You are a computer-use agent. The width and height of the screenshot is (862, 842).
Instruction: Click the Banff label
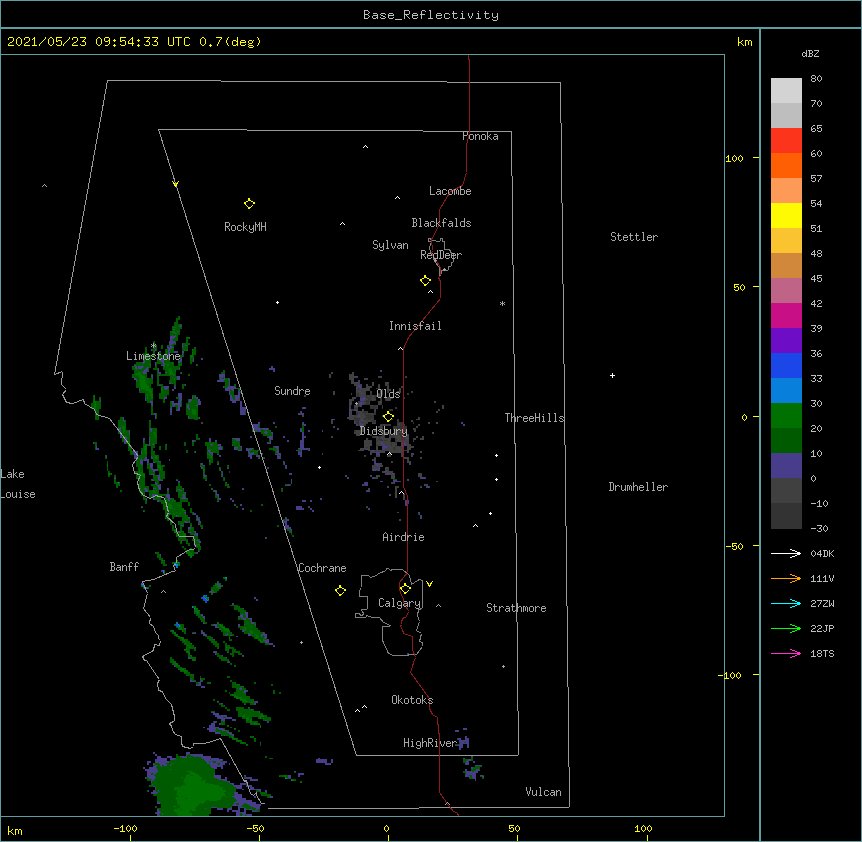pyautogui.click(x=124, y=567)
